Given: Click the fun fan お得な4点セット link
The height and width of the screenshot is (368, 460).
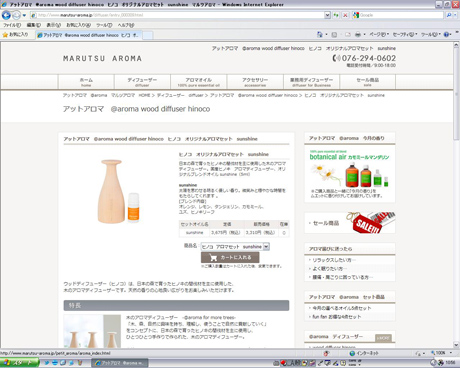Looking at the screenshot, I should (337, 317).
